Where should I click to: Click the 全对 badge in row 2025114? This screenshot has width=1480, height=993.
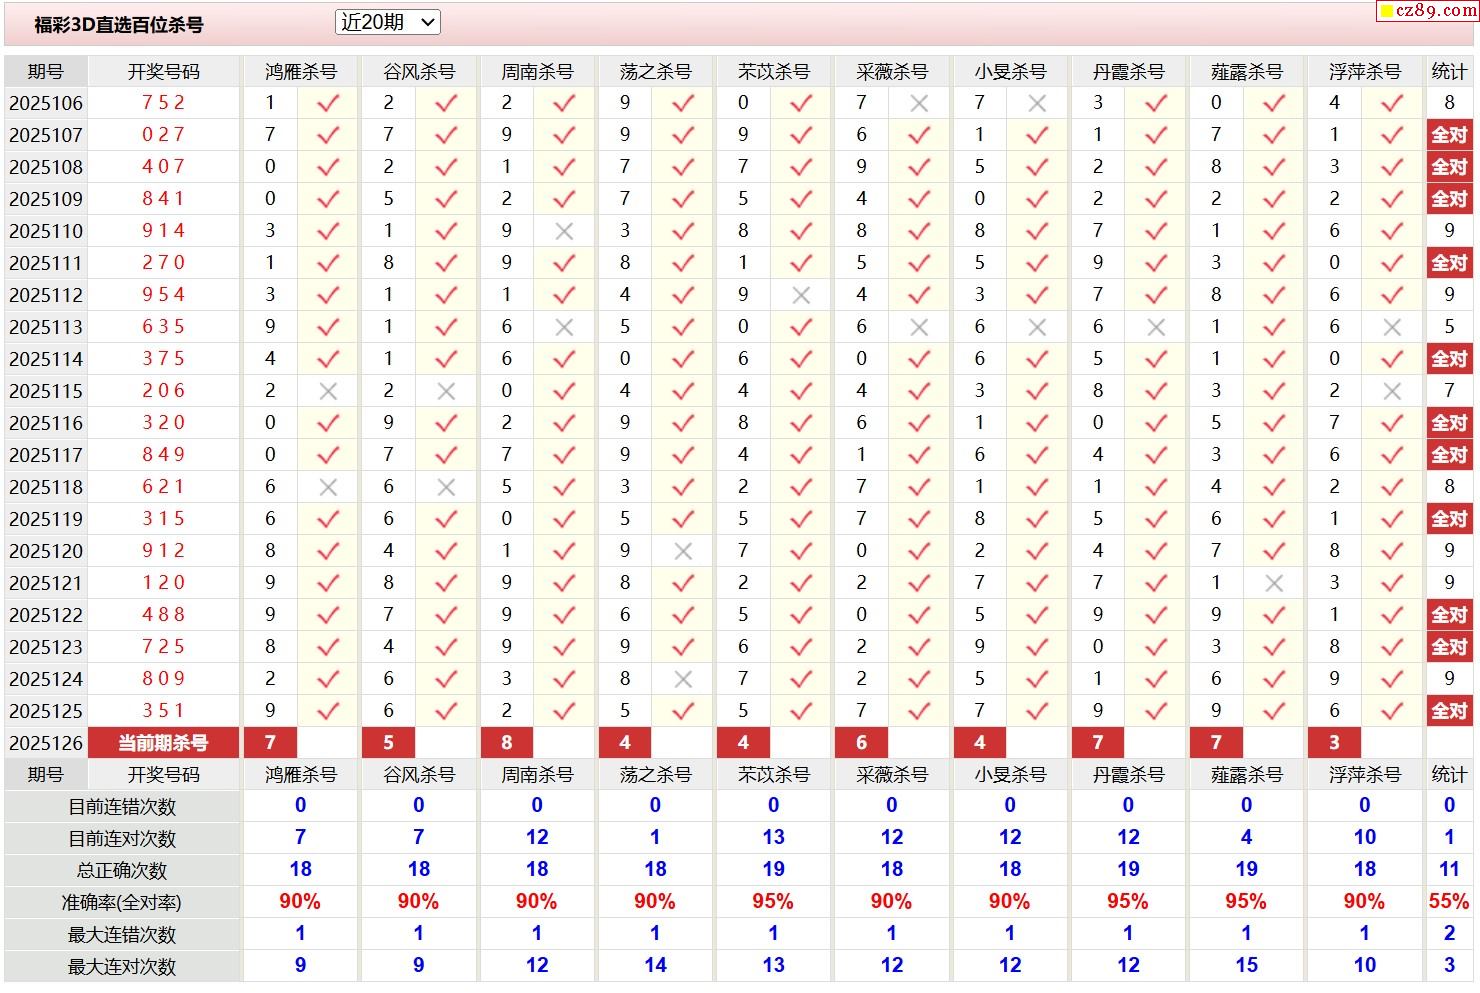(x=1449, y=359)
